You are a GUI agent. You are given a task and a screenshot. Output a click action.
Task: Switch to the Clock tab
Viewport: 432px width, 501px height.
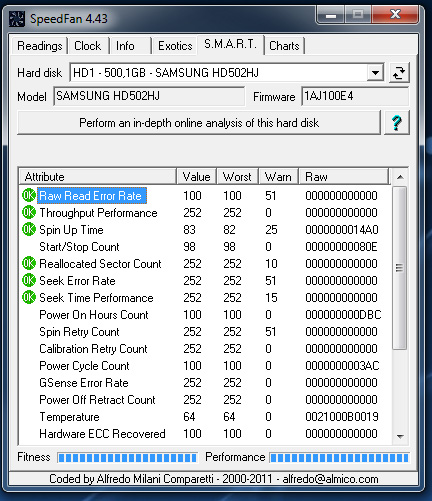(x=88, y=46)
